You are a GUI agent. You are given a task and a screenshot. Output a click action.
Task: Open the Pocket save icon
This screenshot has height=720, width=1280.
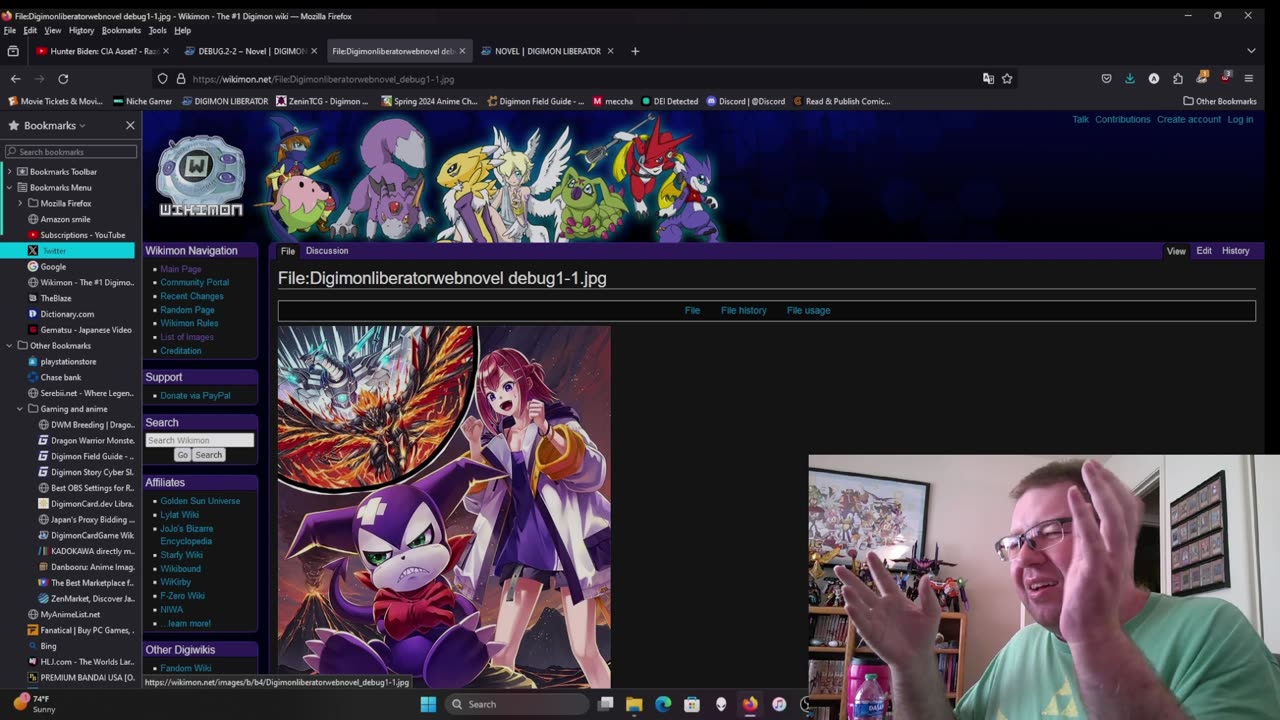1106,79
